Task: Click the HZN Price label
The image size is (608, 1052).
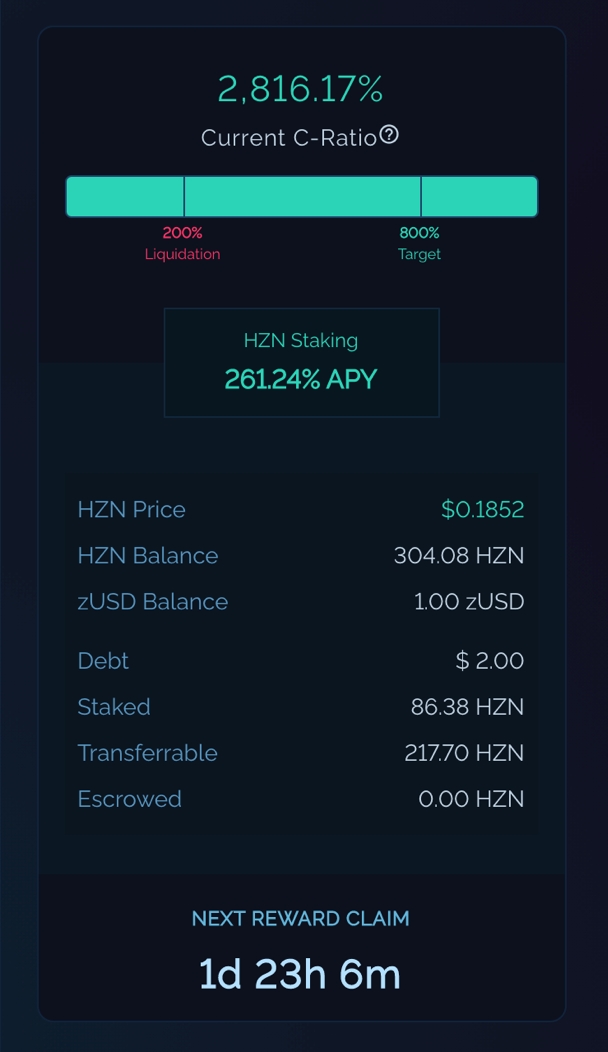Action: pos(131,509)
